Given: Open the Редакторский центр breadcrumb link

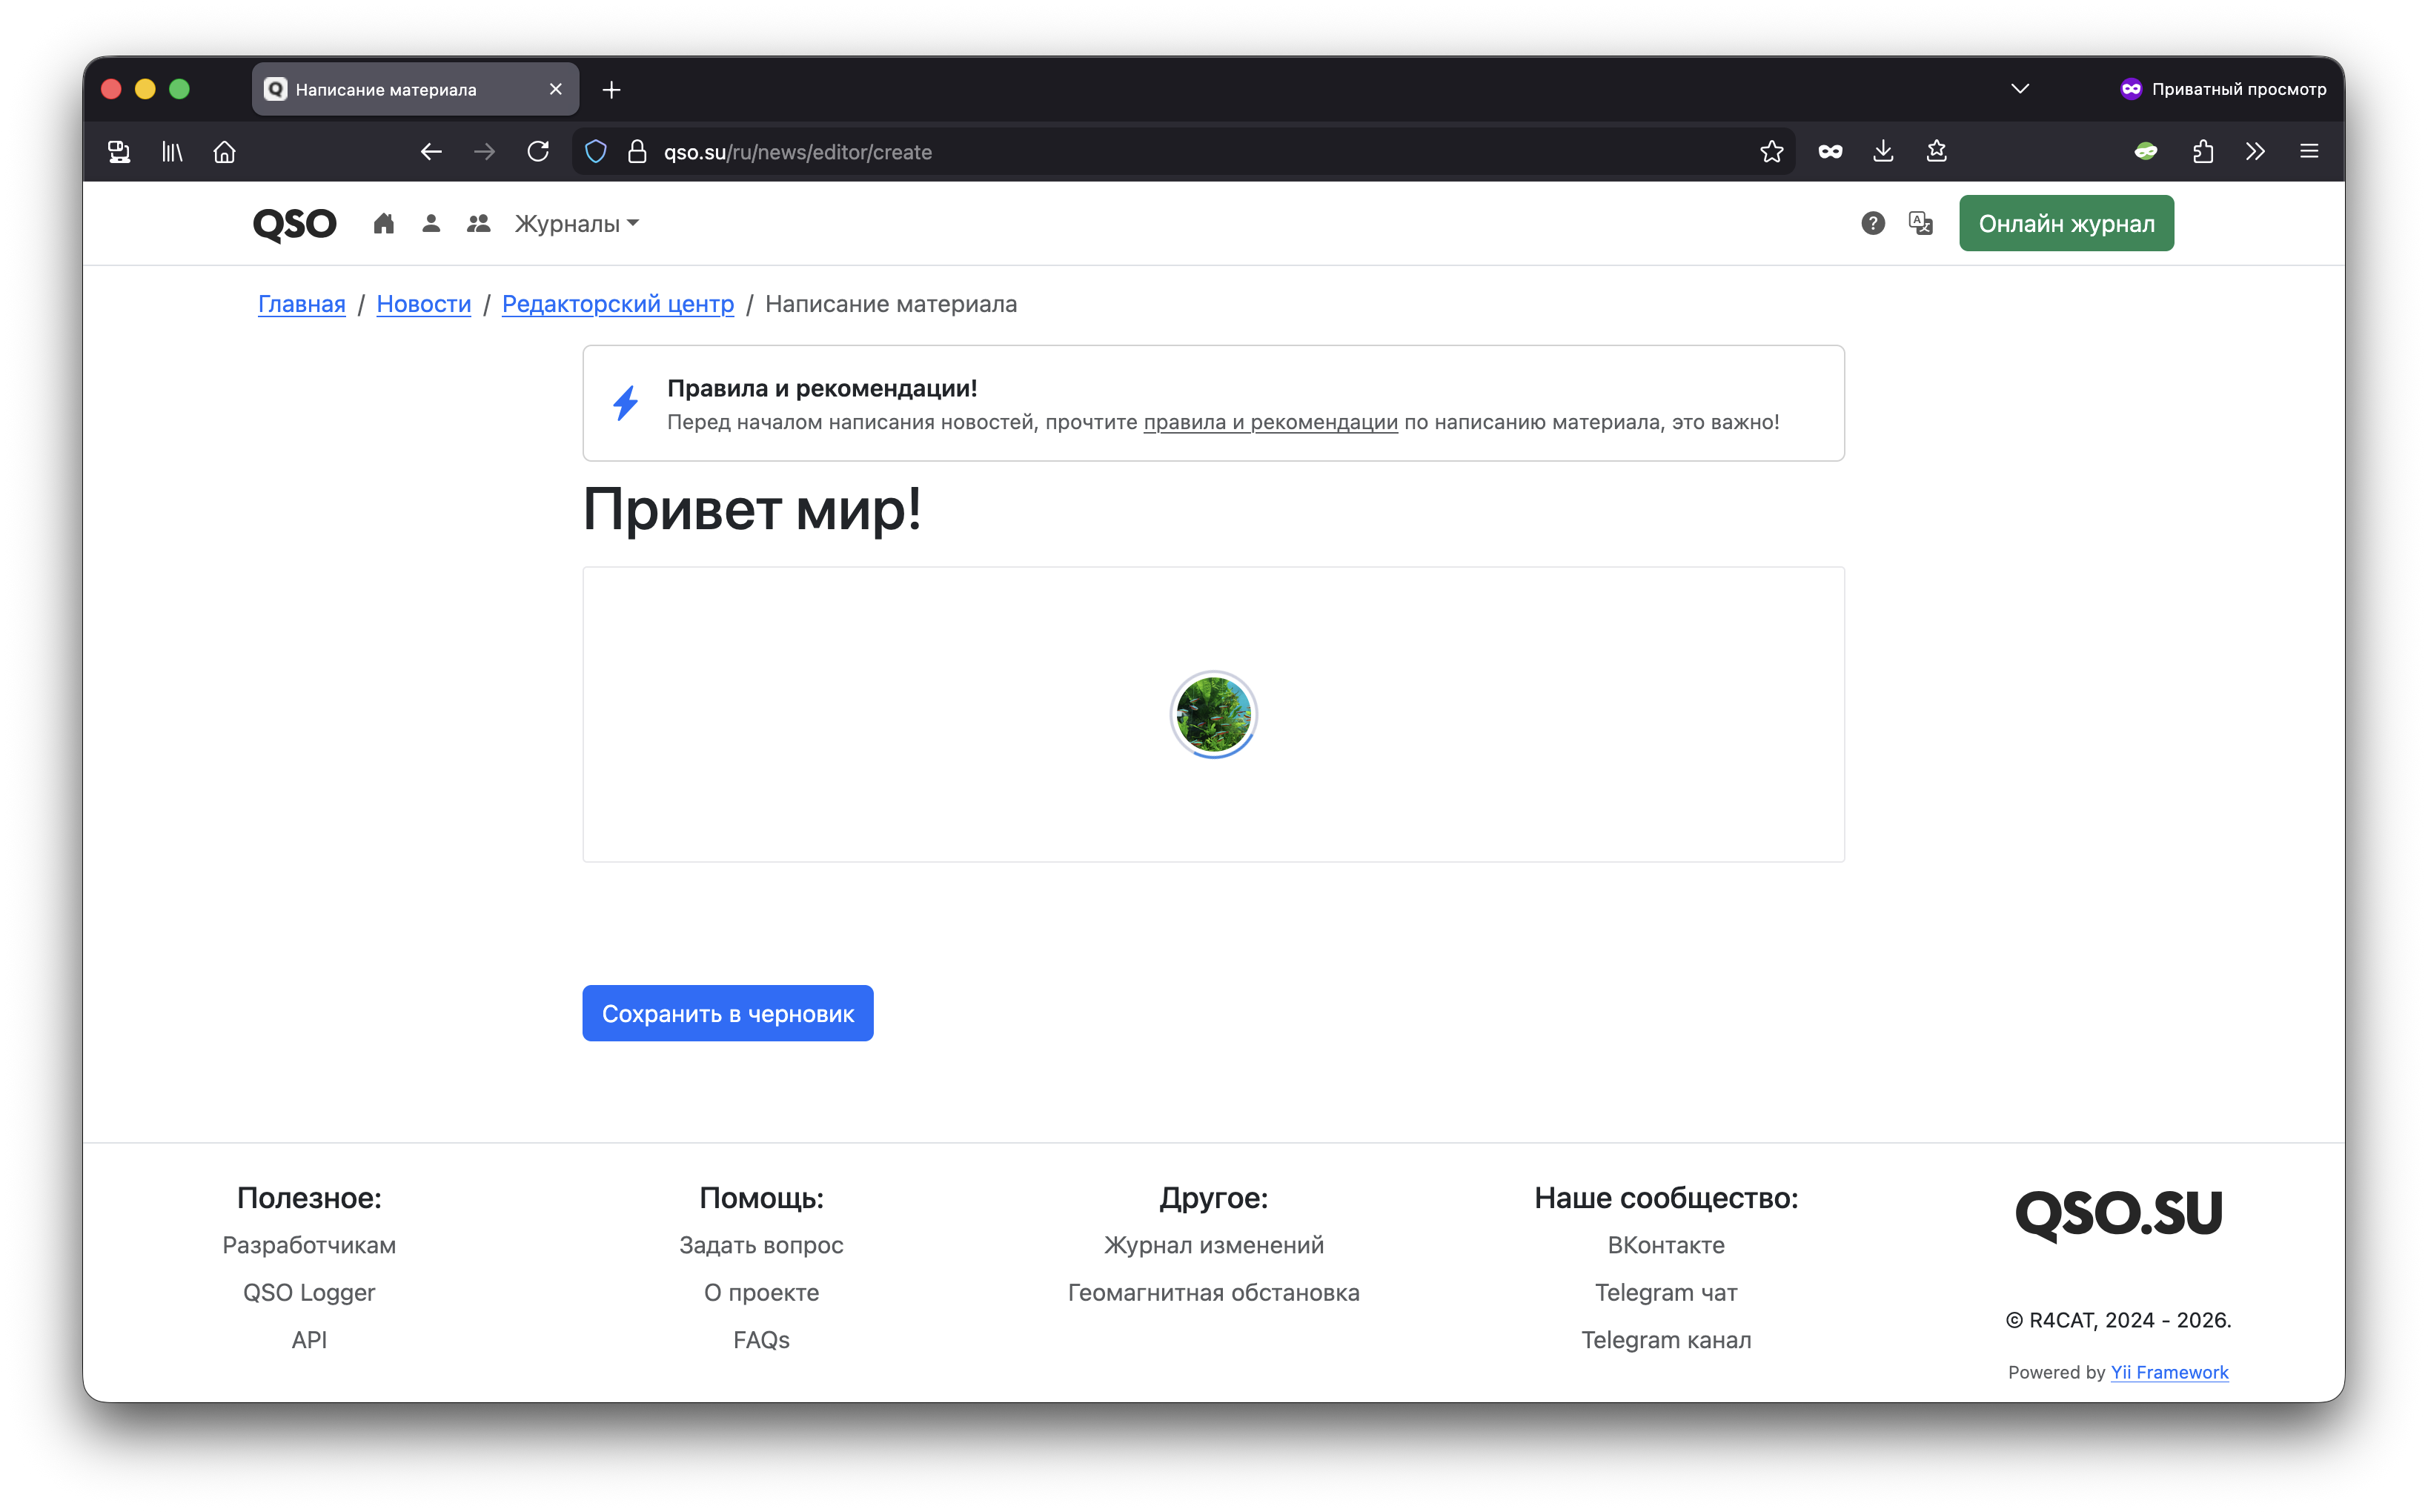Looking at the screenshot, I should [617, 304].
